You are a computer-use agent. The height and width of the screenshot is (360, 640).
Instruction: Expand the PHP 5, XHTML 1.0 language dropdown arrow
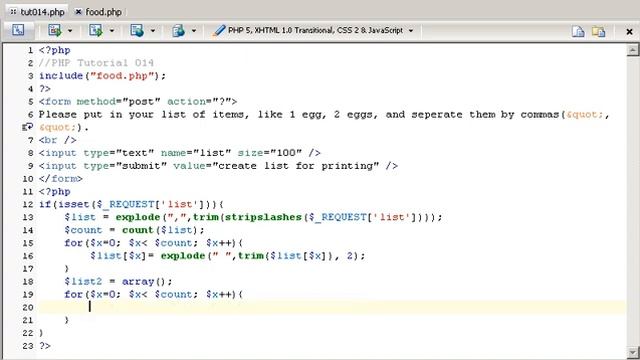411,31
